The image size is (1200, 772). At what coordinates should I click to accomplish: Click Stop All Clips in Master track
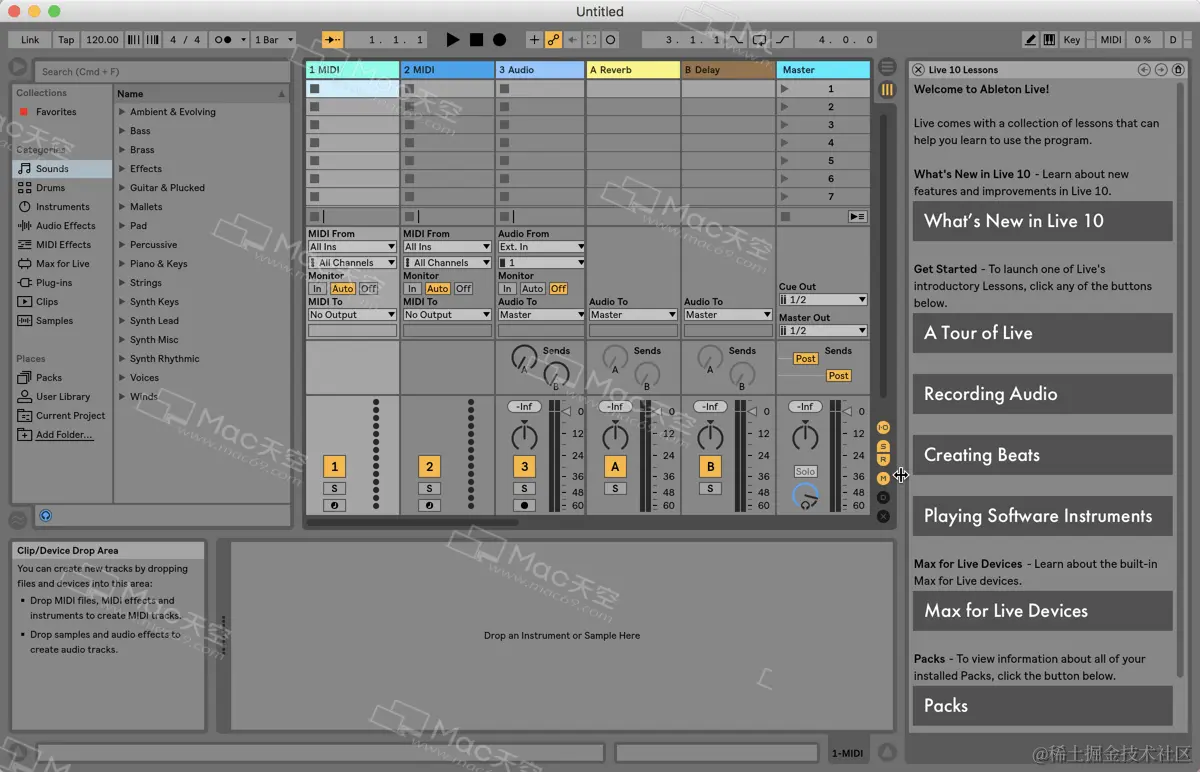pos(785,216)
